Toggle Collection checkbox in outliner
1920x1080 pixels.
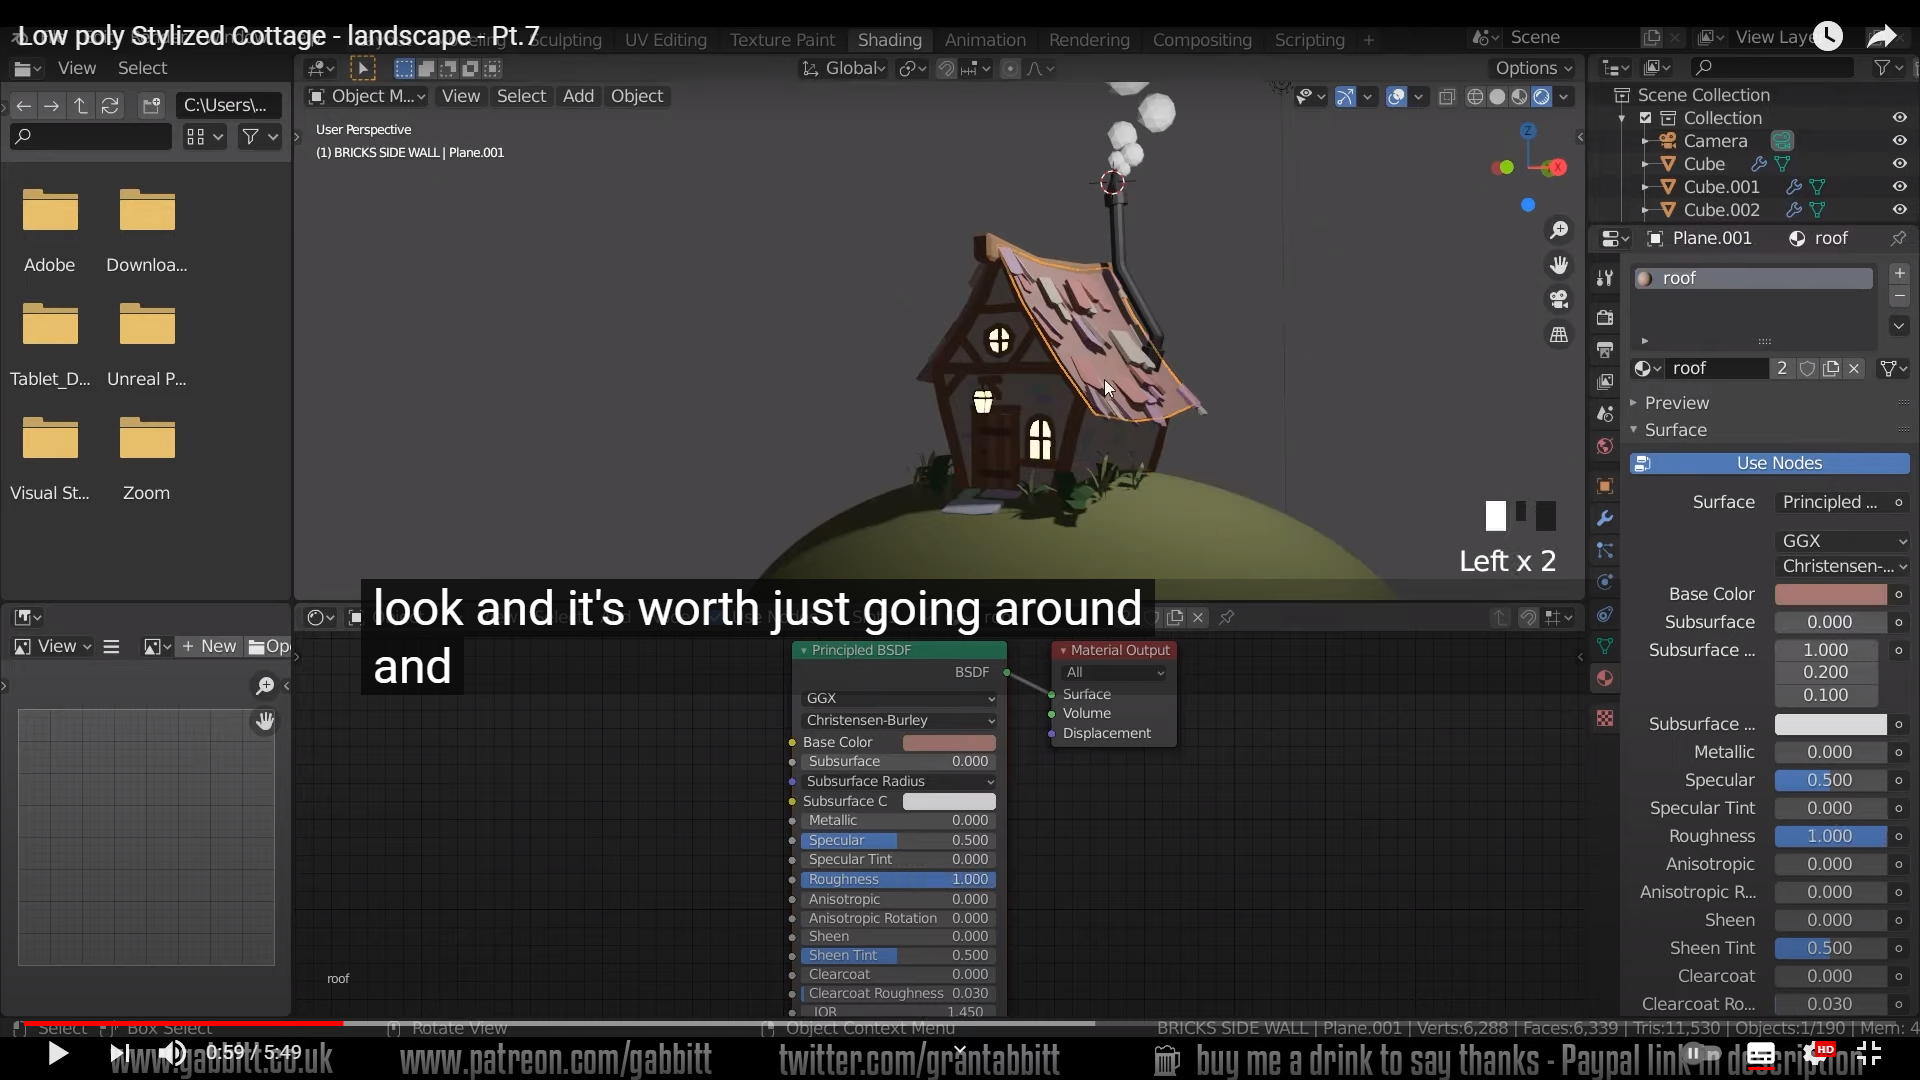pos(1645,118)
